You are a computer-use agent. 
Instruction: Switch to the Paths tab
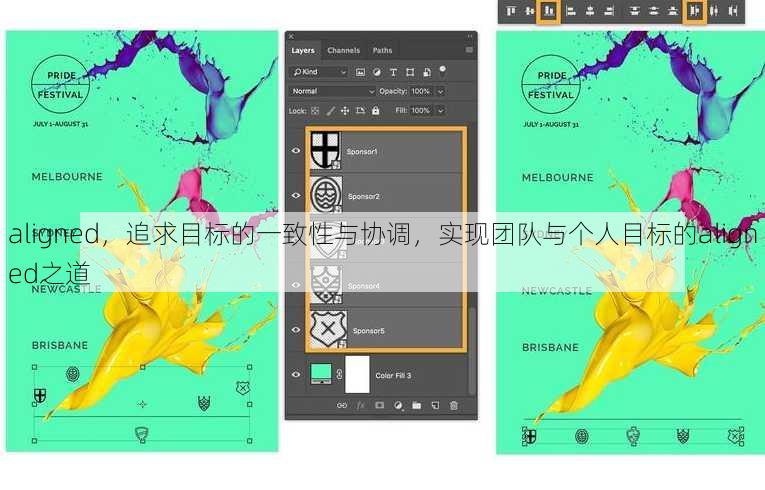[382, 50]
